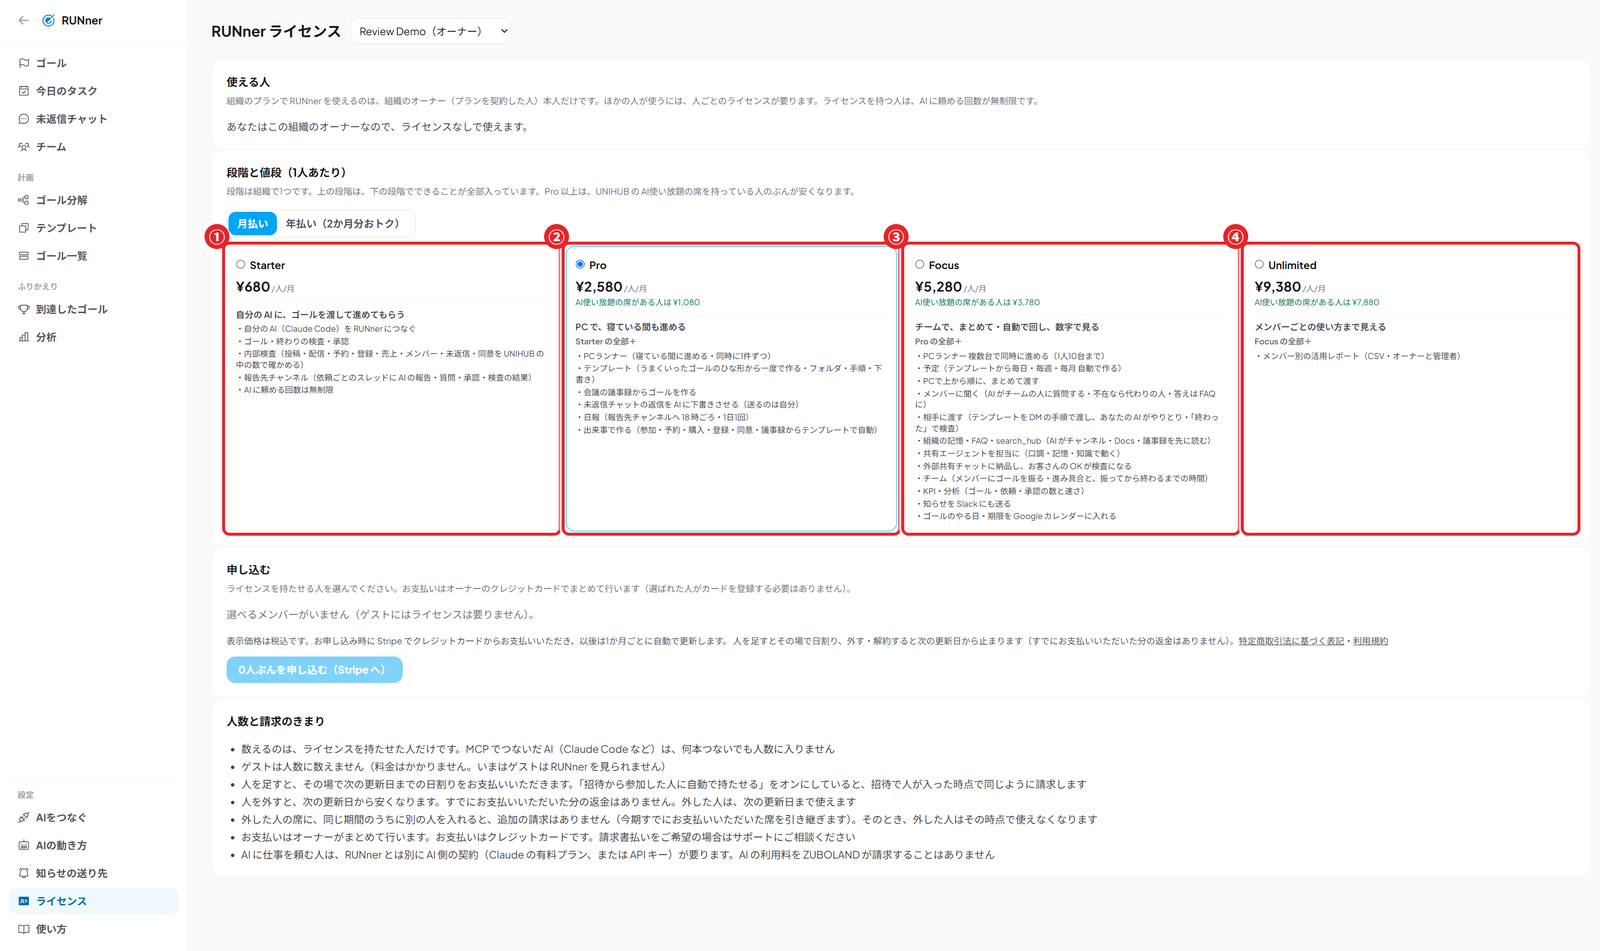Switch to 年払い（2か月分おトク）tab
The image size is (1600, 951).
point(342,224)
